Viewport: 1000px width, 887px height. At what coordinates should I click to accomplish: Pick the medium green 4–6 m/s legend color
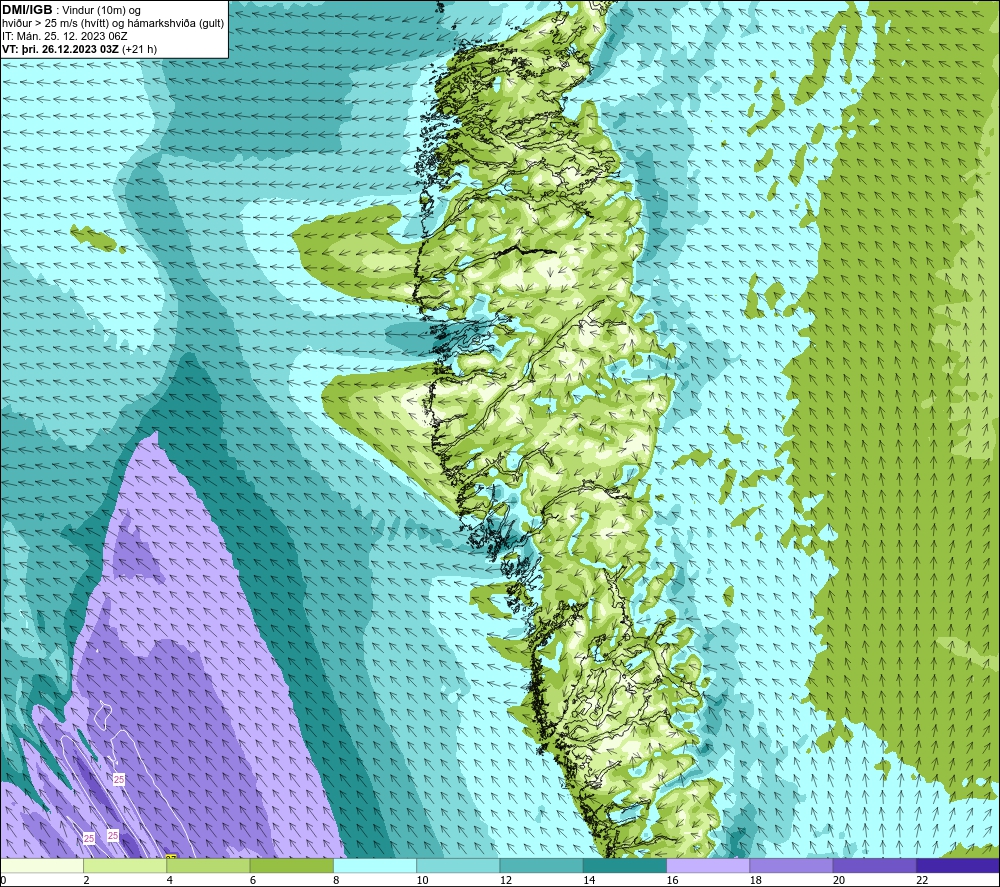(209, 865)
